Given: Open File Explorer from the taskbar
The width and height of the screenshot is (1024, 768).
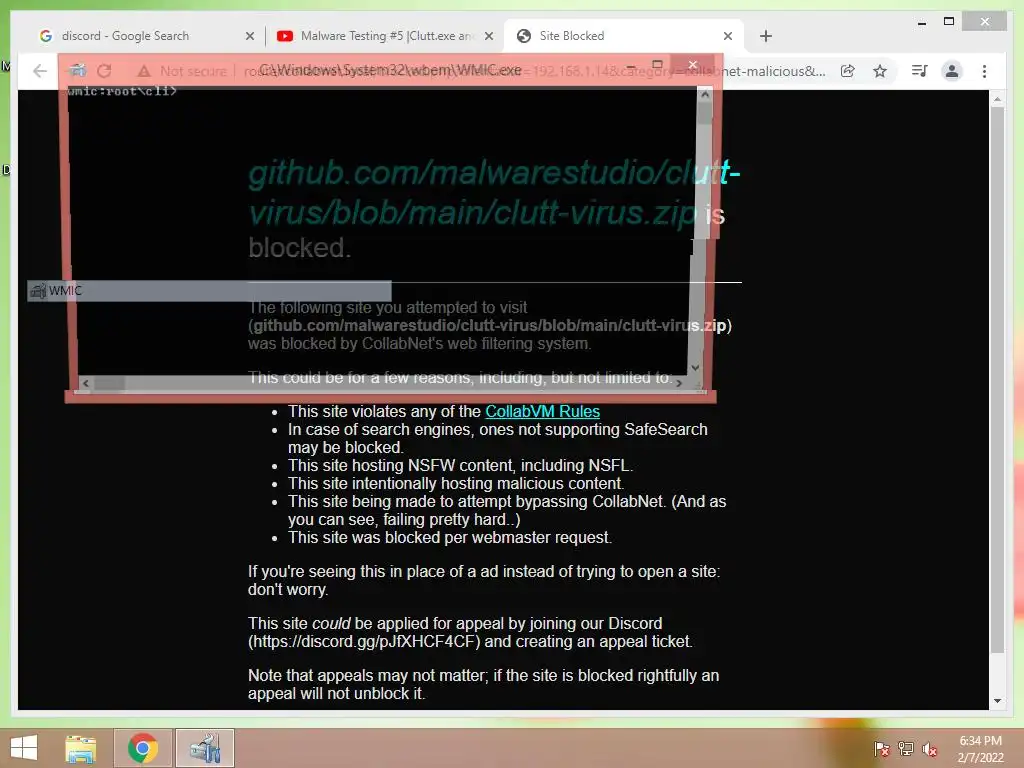Looking at the screenshot, I should tap(80, 748).
